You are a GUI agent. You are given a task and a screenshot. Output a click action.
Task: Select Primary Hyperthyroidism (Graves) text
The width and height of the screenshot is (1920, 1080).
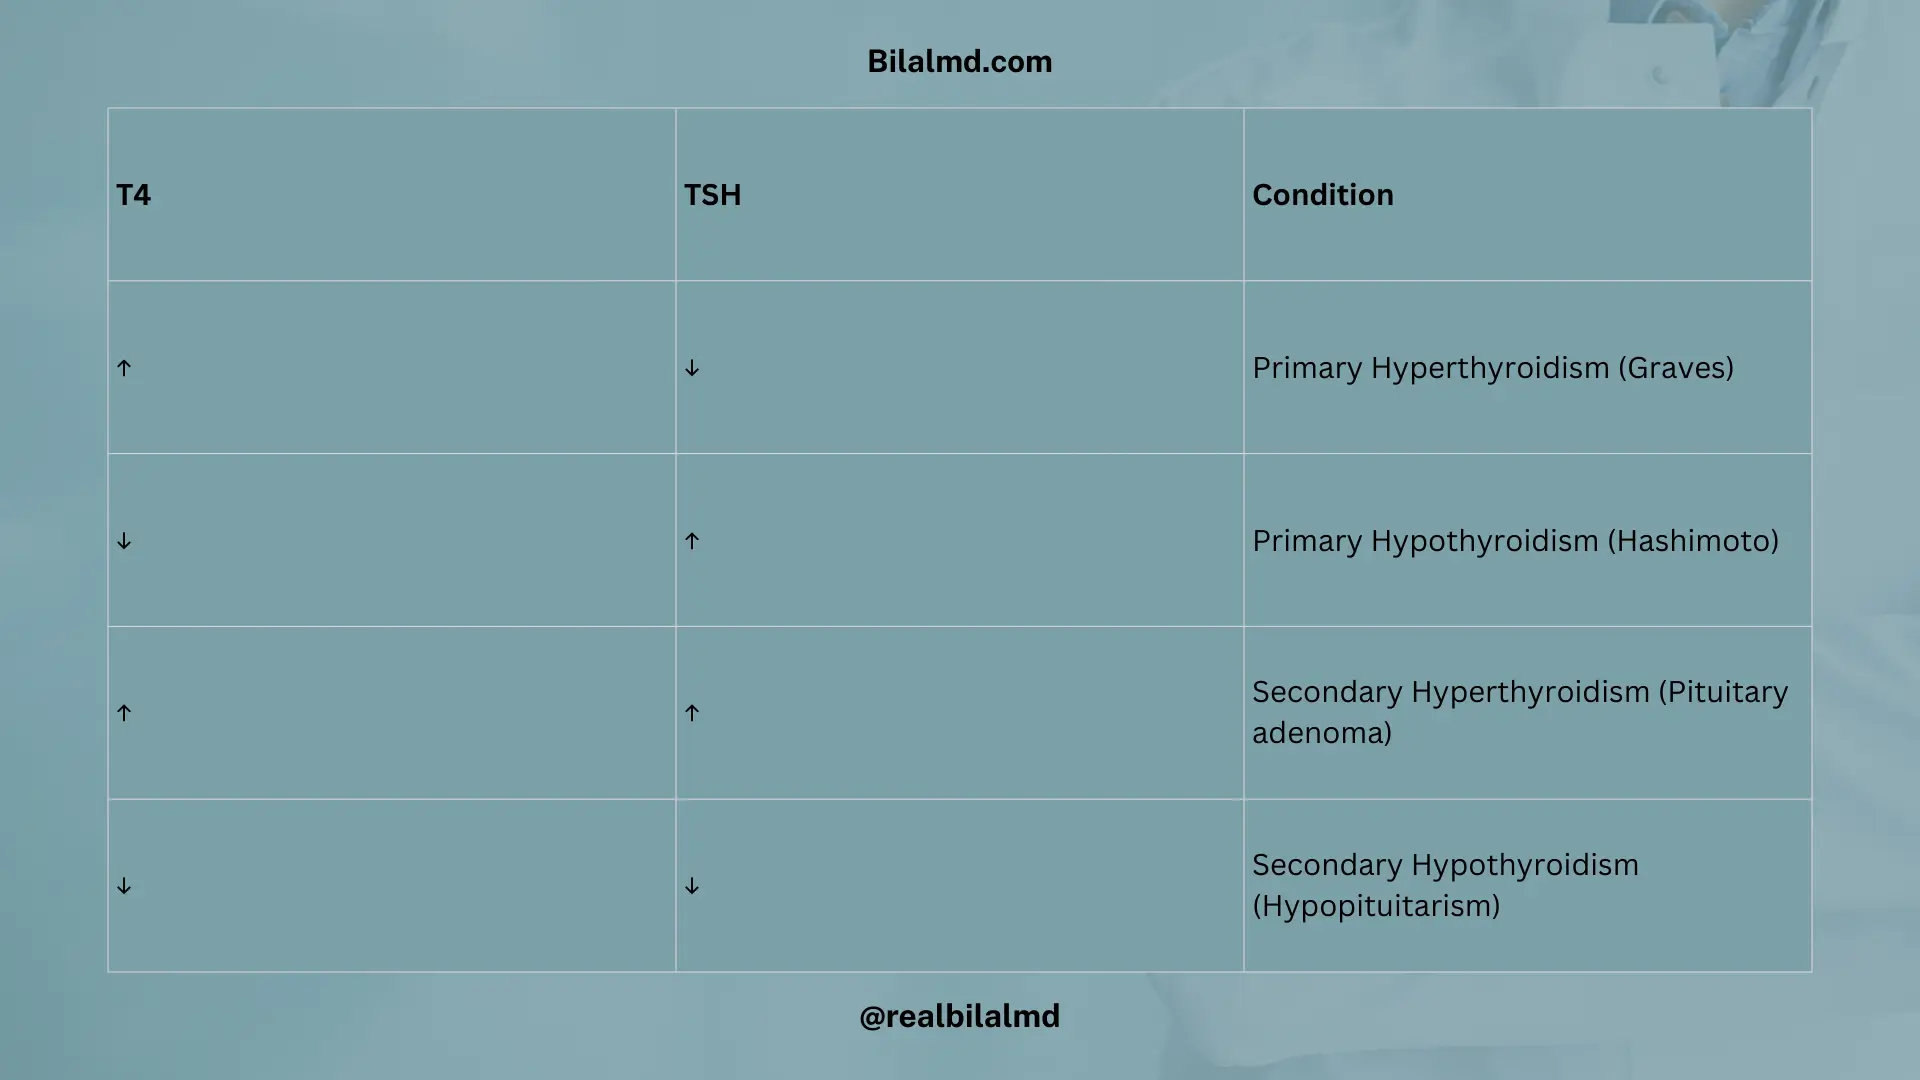(1493, 368)
